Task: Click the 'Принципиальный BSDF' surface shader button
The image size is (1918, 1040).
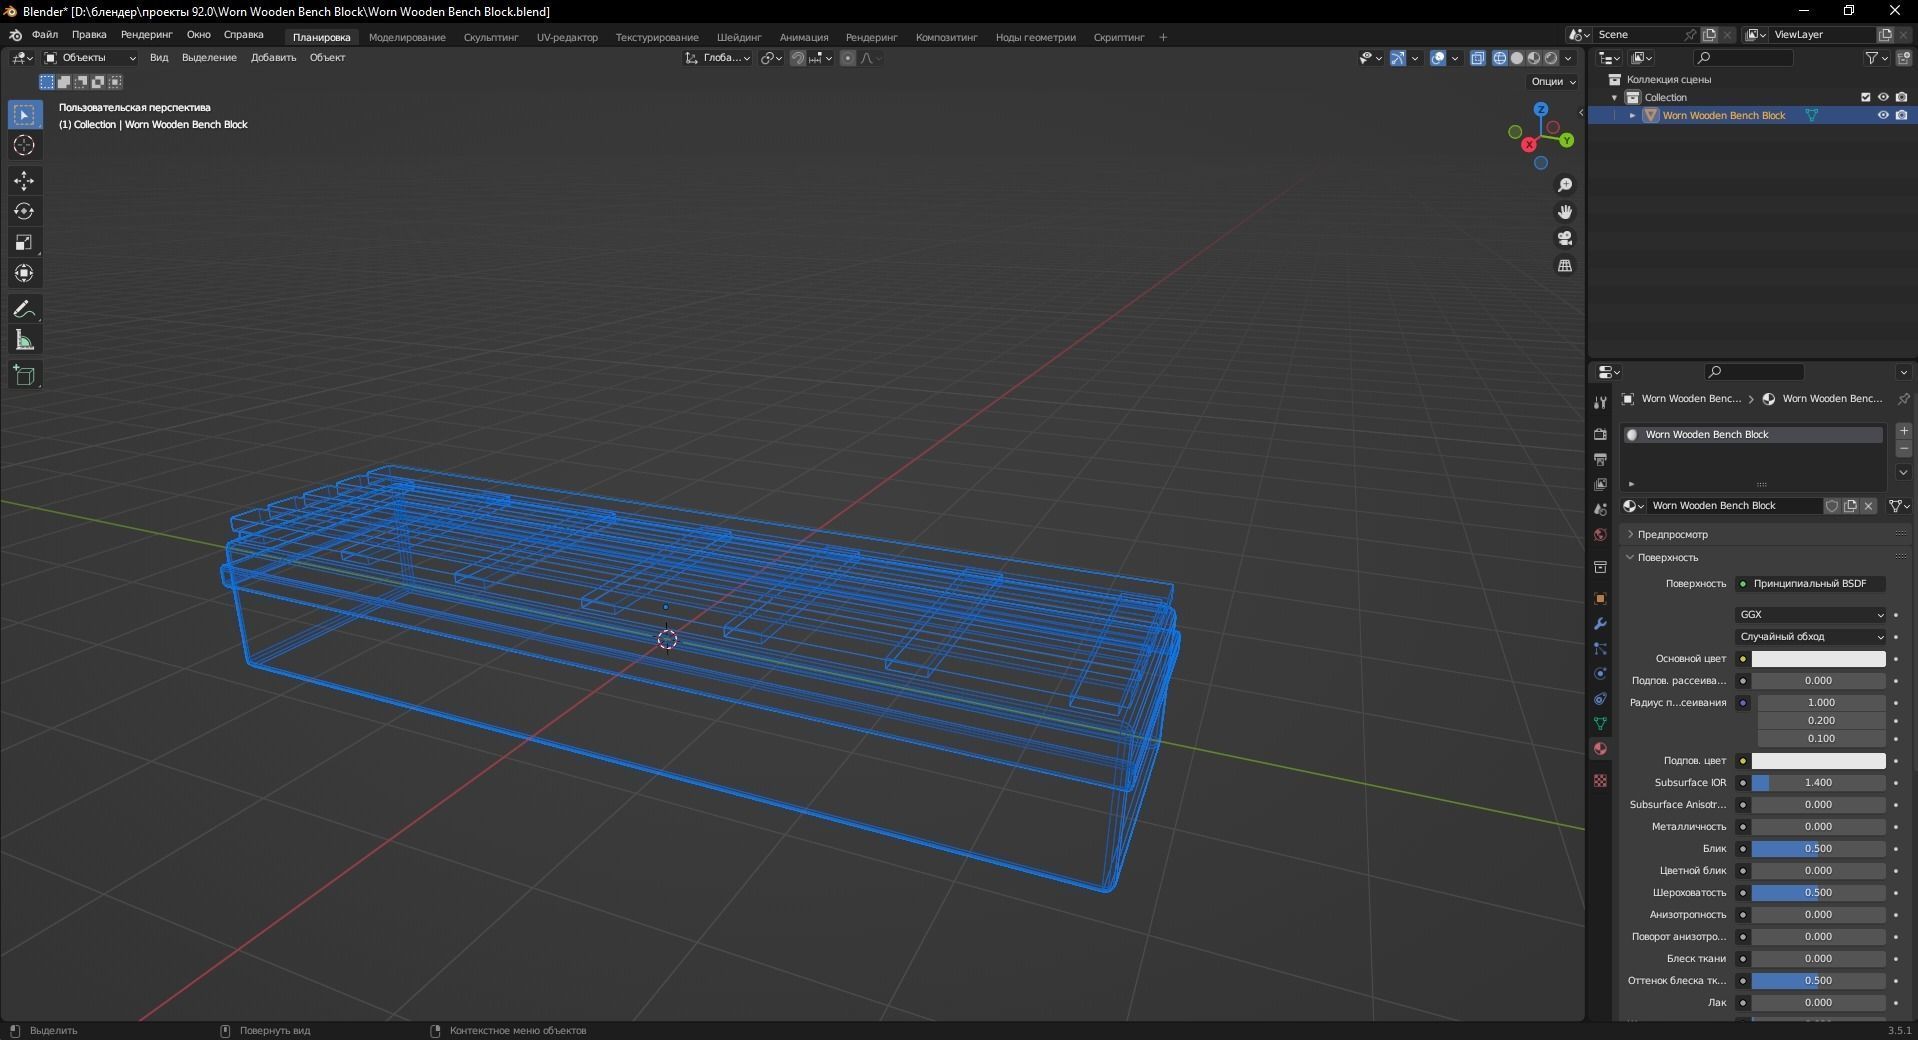Action: (x=1811, y=584)
